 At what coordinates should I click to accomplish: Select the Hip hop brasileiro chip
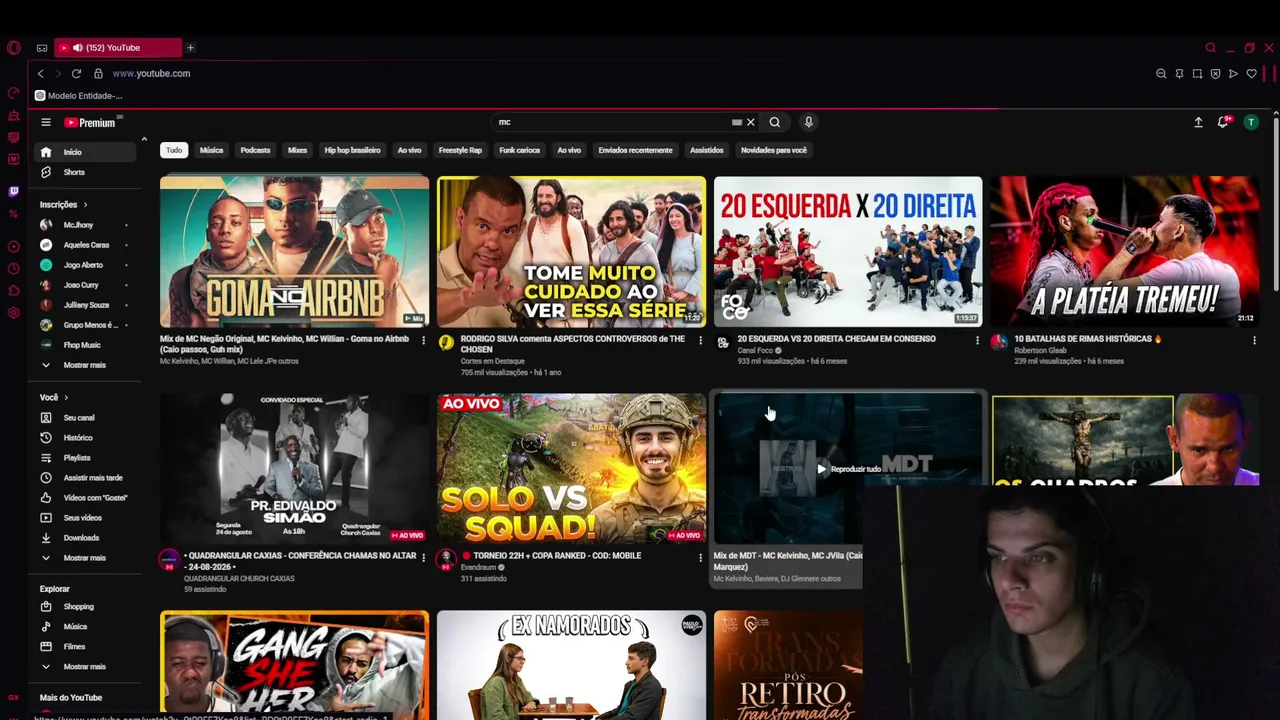point(352,150)
